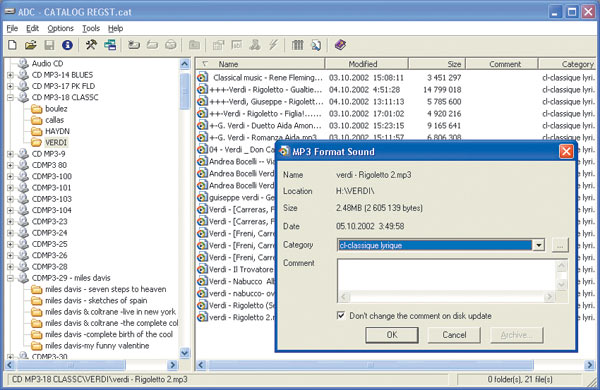Click the greyed text label rename toolbar icon
The width and height of the screenshot is (600, 390).
tap(236, 45)
